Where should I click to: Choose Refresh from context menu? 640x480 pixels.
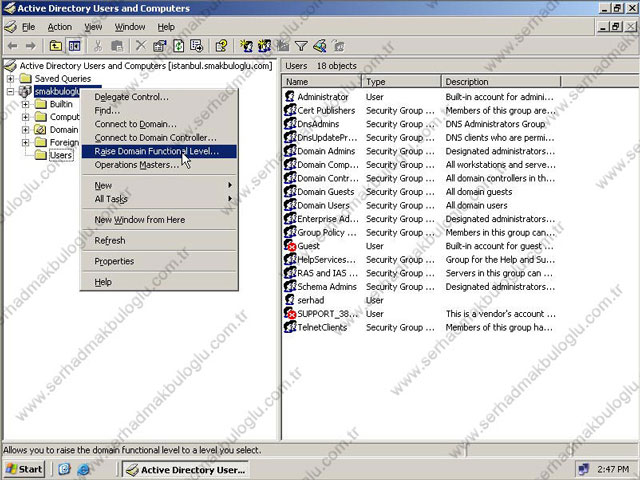tap(159, 240)
